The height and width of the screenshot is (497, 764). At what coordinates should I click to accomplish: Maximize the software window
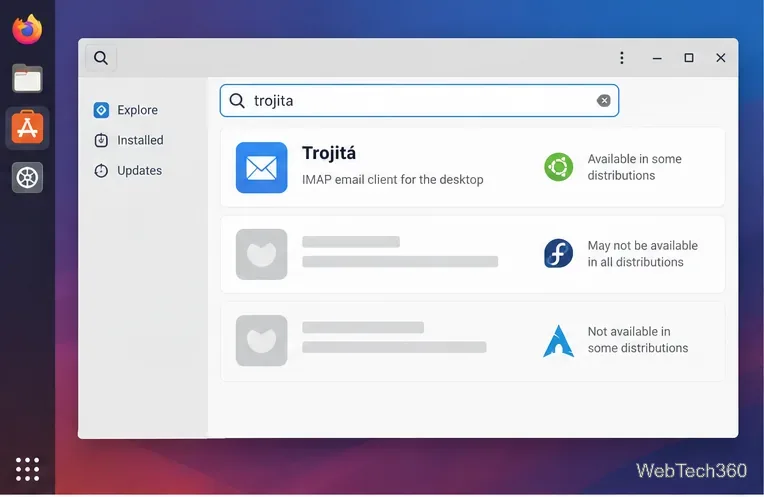pos(689,58)
